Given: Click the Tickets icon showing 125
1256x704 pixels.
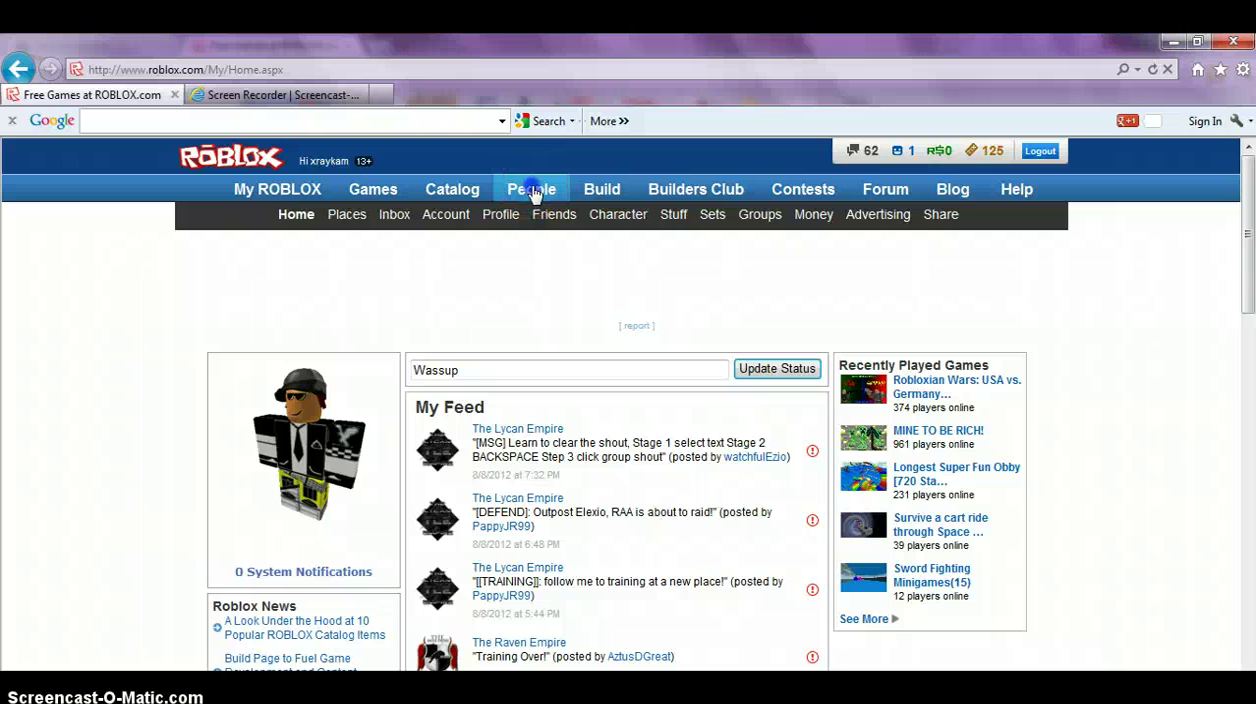Looking at the screenshot, I should [x=971, y=151].
